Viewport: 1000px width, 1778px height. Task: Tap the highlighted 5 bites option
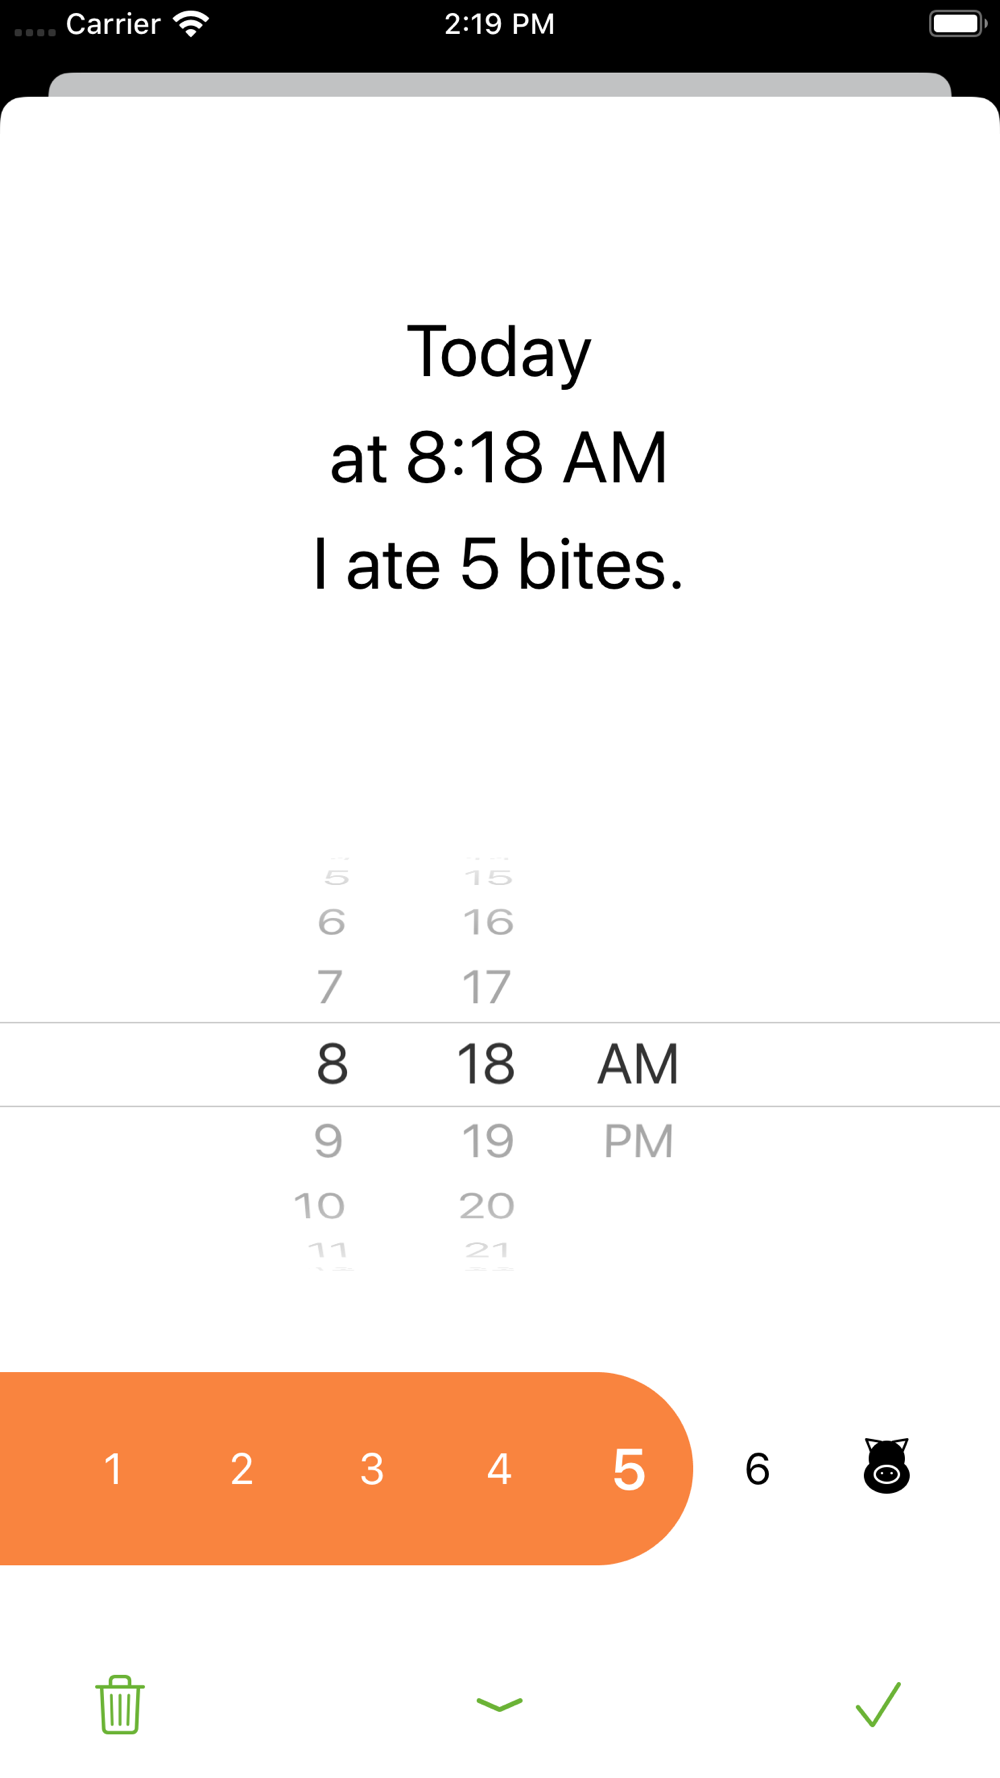click(629, 1469)
